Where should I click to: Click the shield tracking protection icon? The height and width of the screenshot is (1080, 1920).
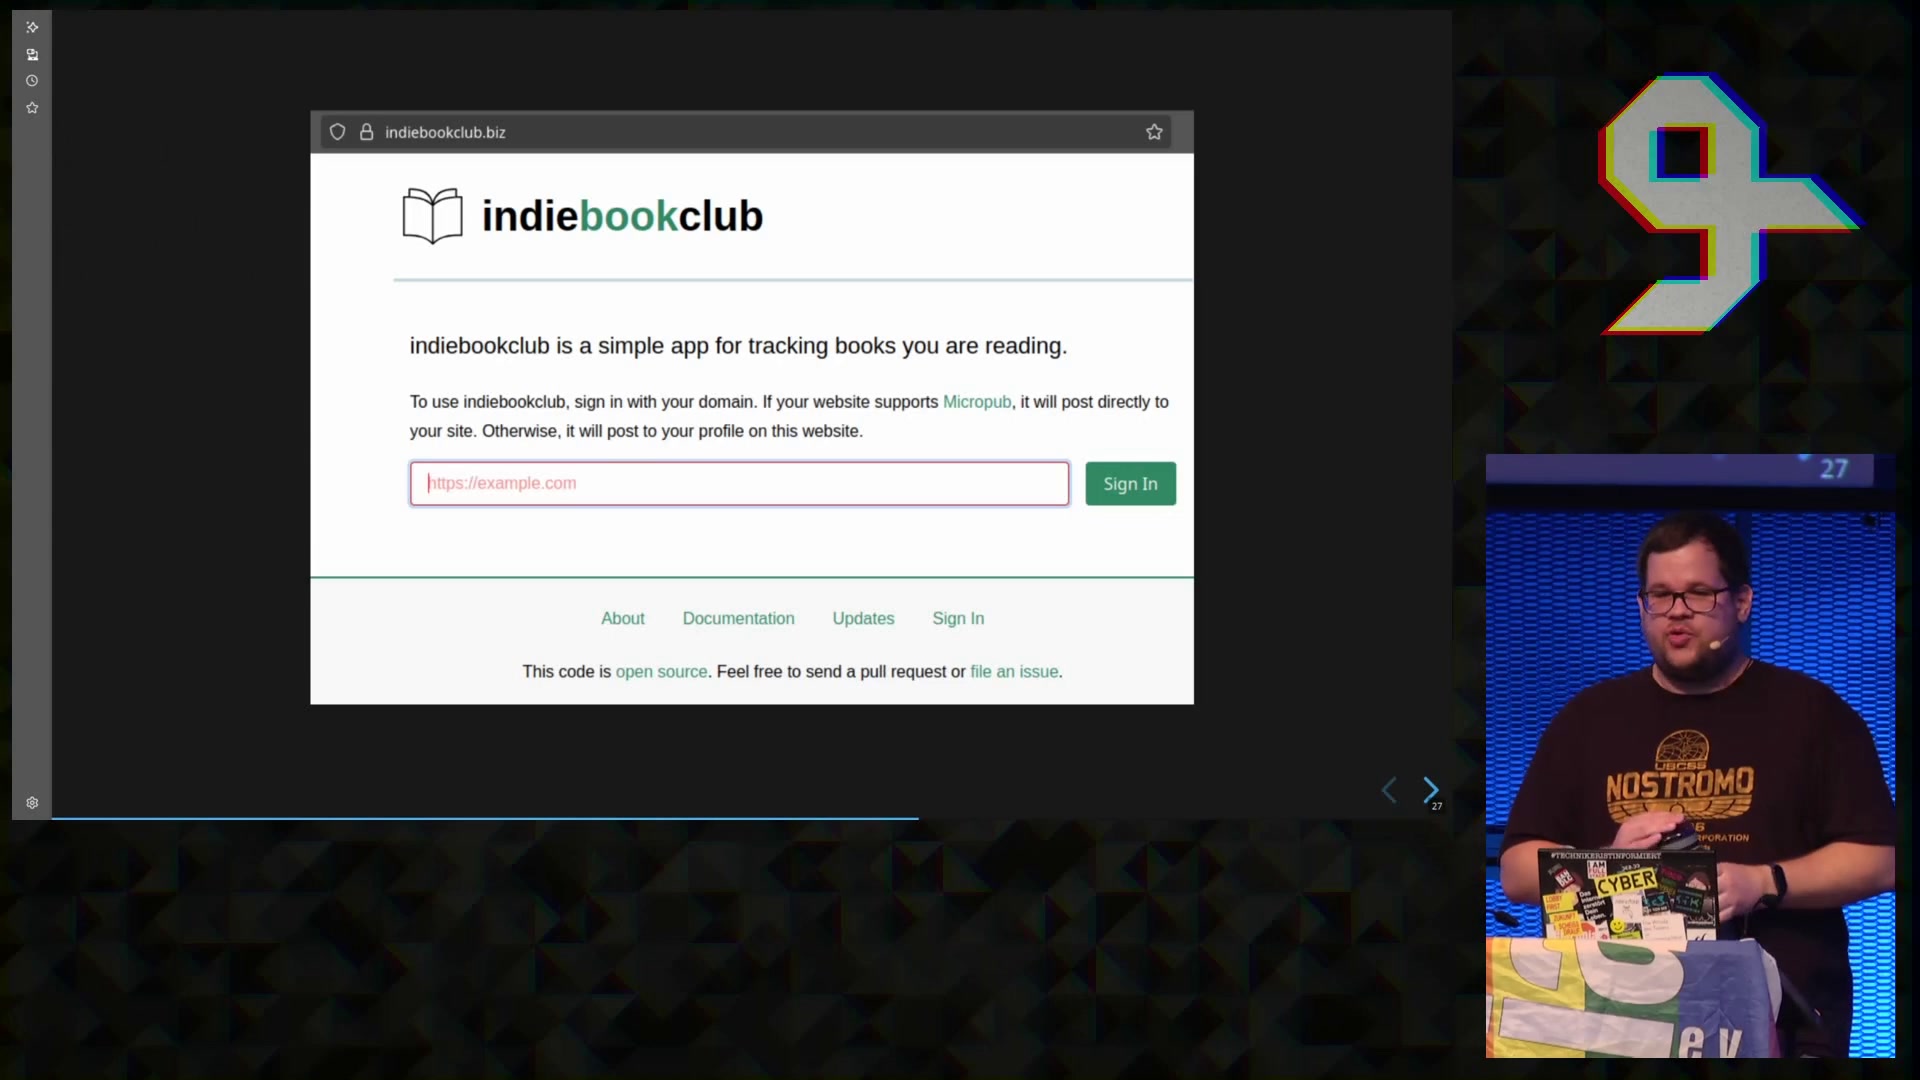[338, 132]
